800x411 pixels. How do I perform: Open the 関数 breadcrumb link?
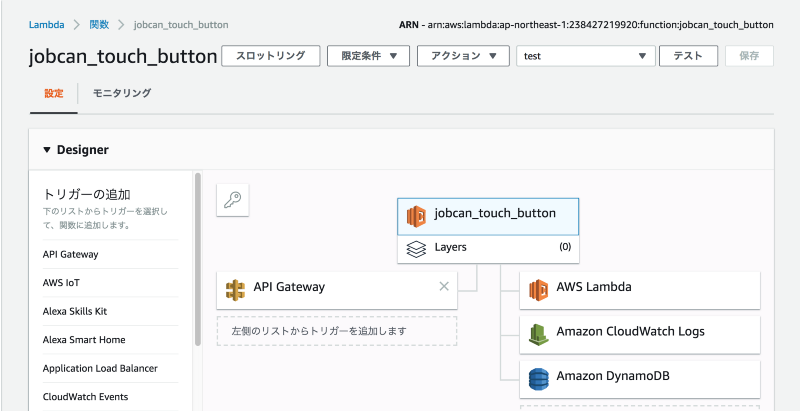click(99, 24)
